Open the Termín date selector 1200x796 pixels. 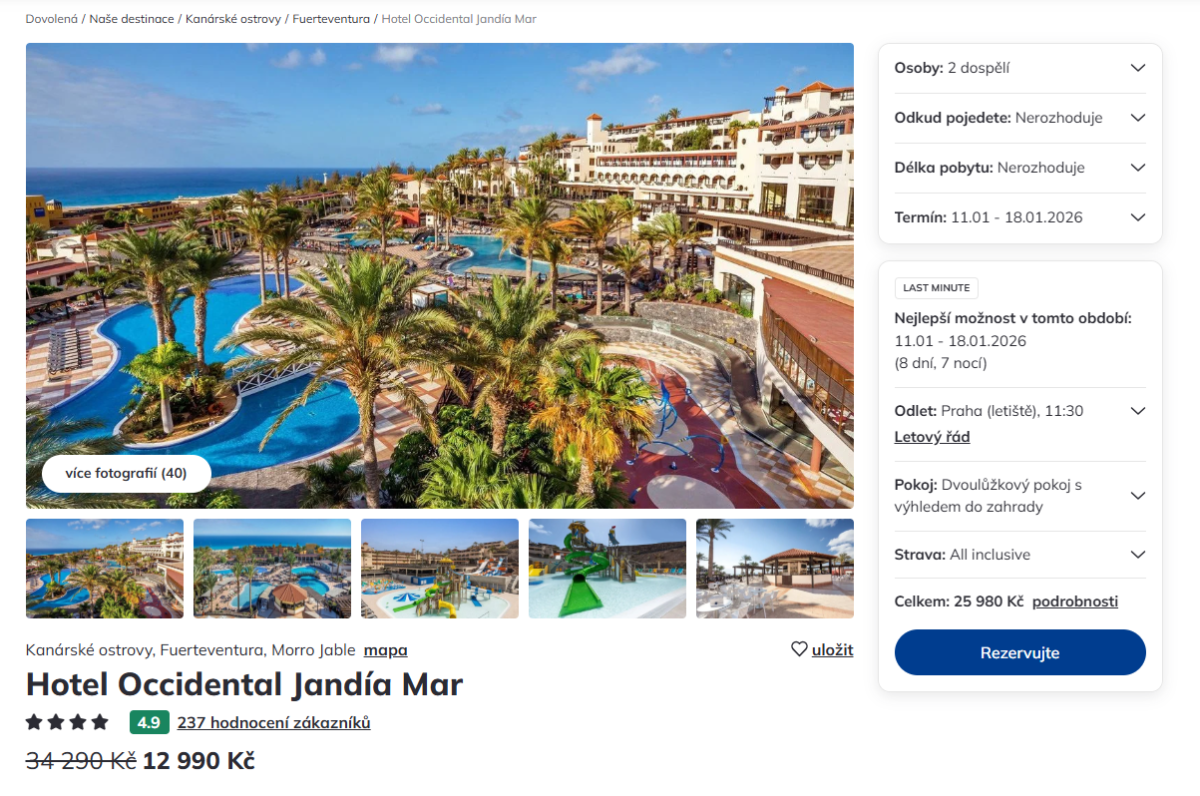click(1020, 217)
